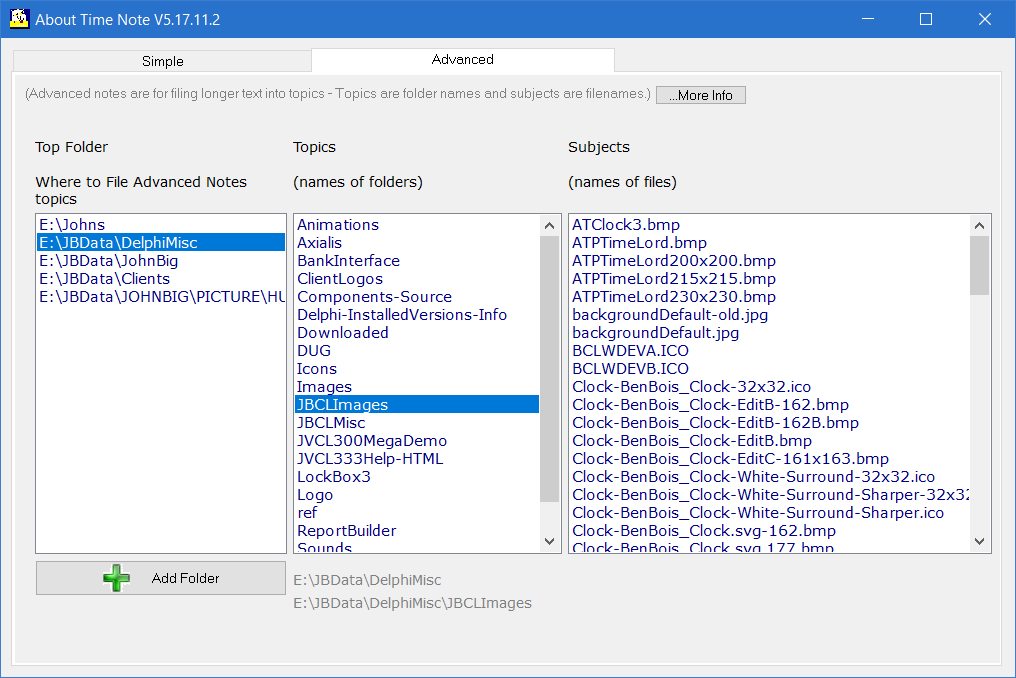Screen dimensions: 1016x678
Task: Choose E:\JBData\Clients top folder
Action: coord(104,279)
